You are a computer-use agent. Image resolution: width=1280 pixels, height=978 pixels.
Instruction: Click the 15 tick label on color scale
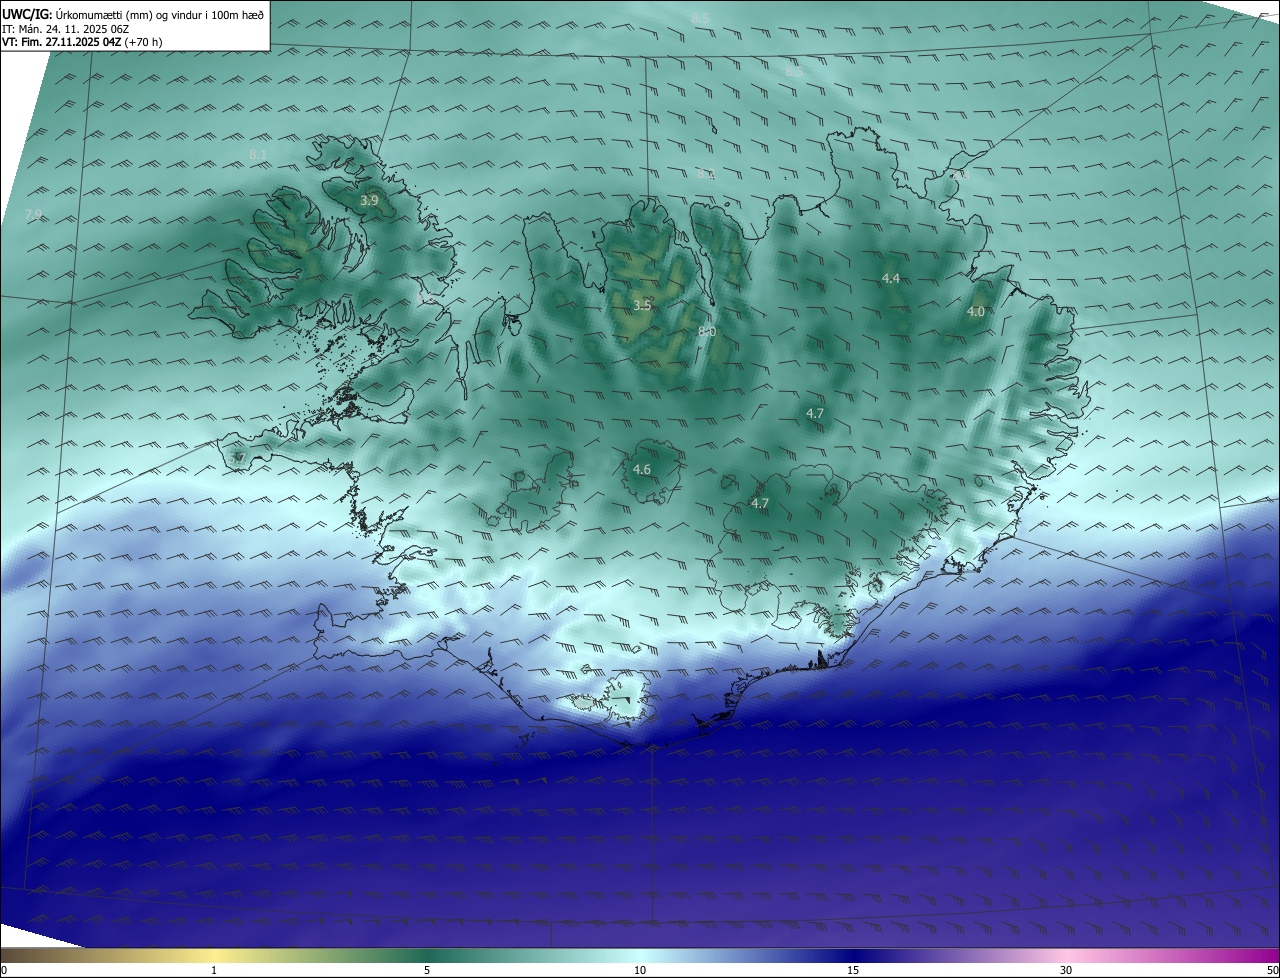pos(853,970)
